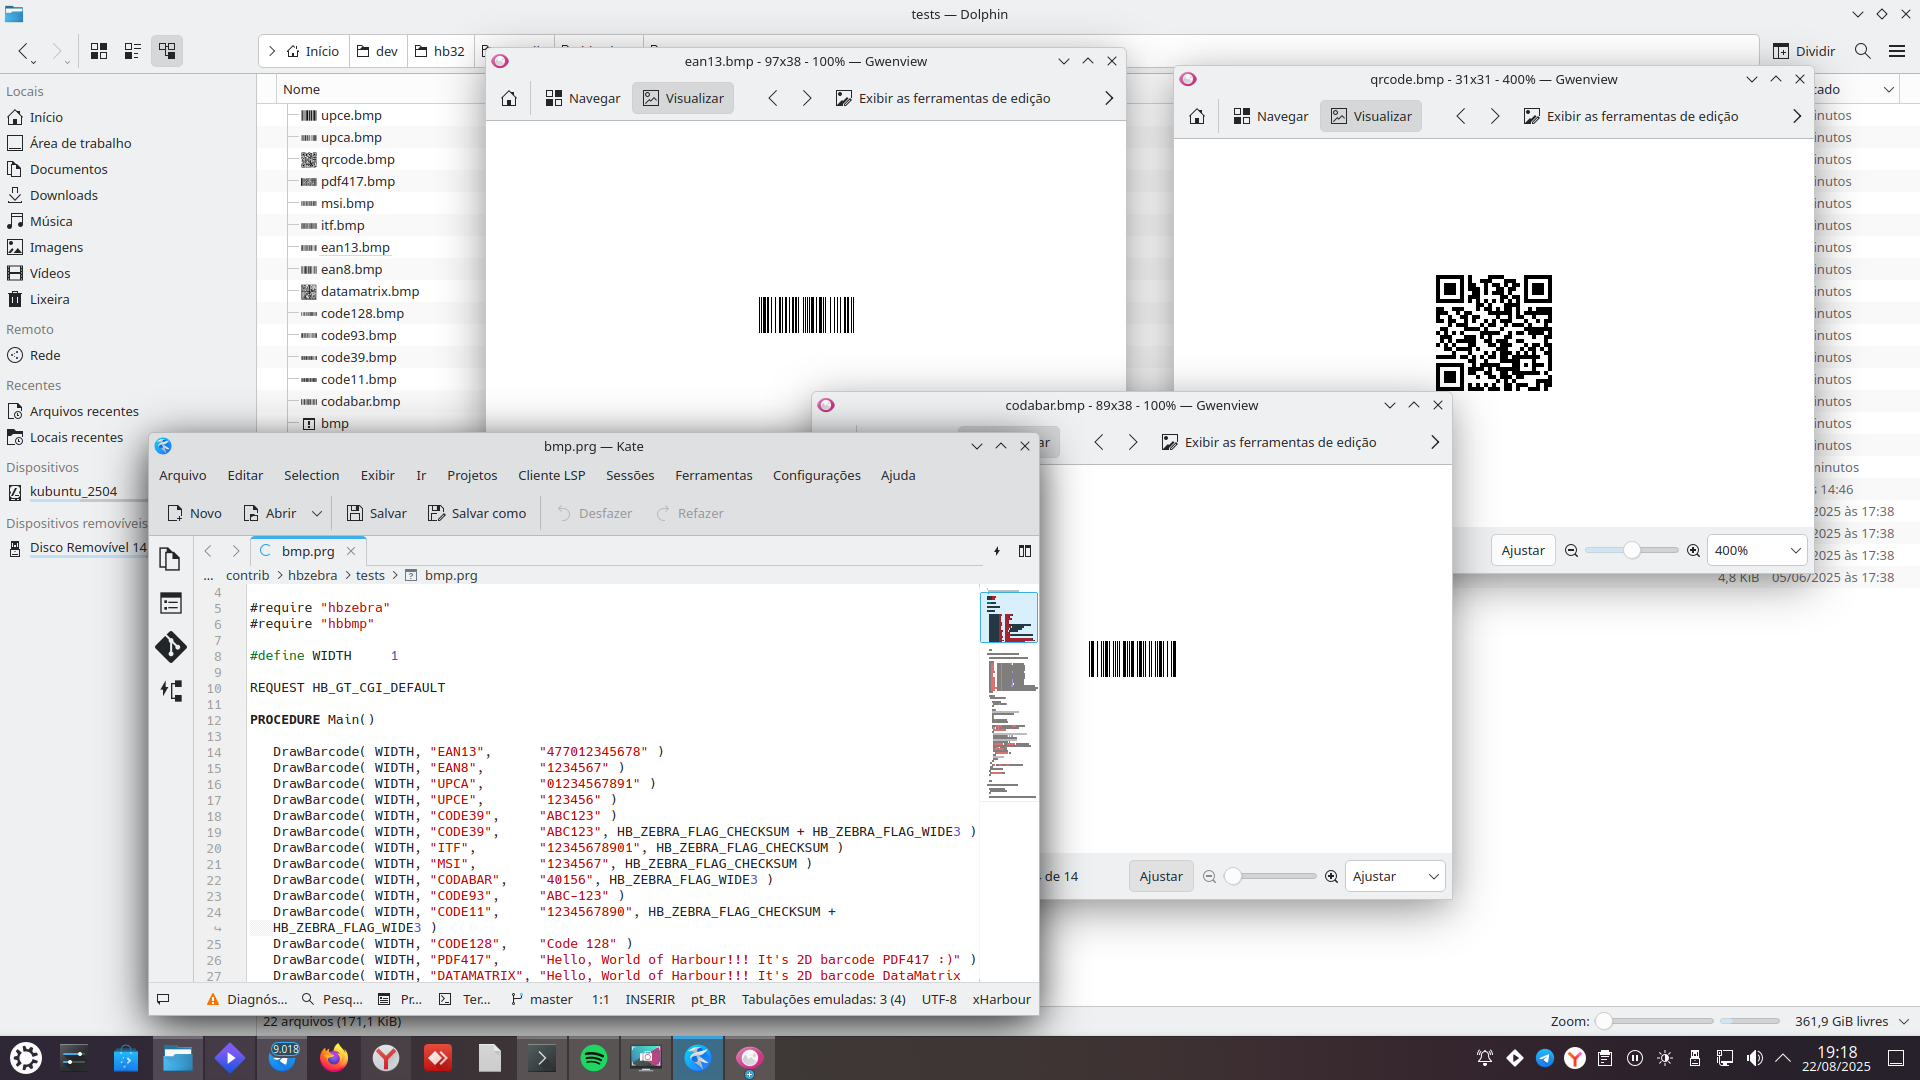Expand the Abrir recent files arrow

tap(317, 513)
